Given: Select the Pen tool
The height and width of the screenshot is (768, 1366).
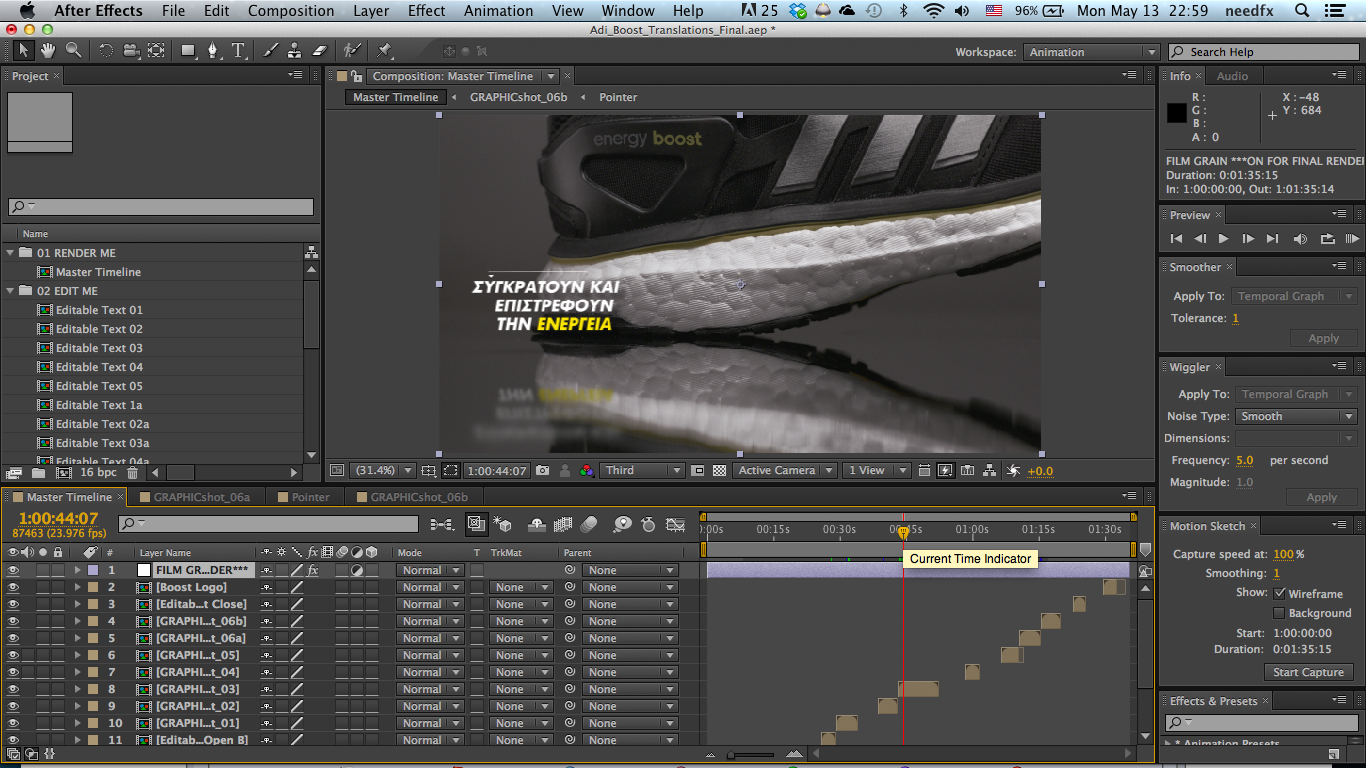Looking at the screenshot, I should click(x=213, y=50).
